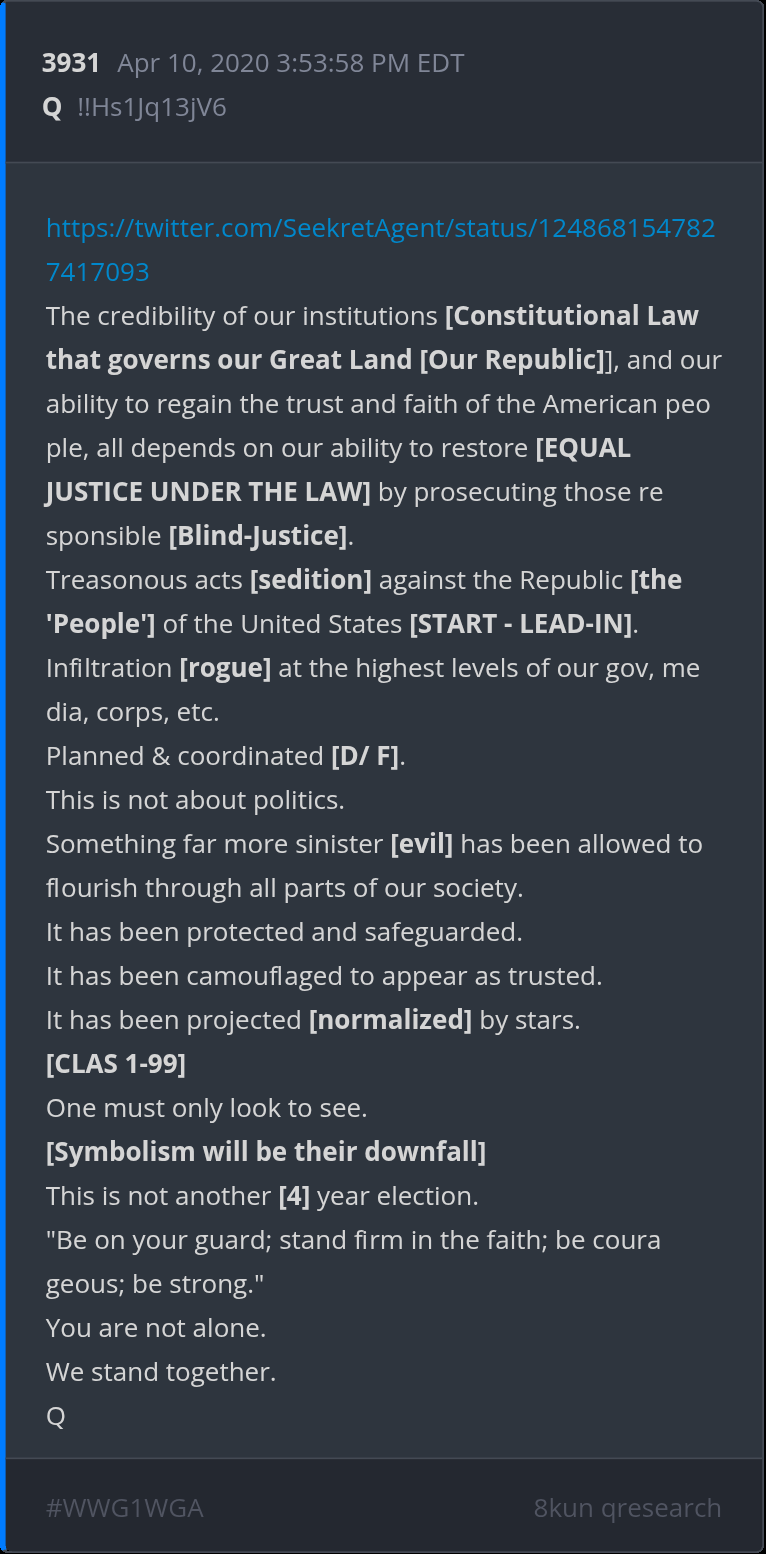Image resolution: width=766 pixels, height=1554 pixels.
Task: Click the tripcode !!Hs1Jq13jV6
Action: point(152,108)
